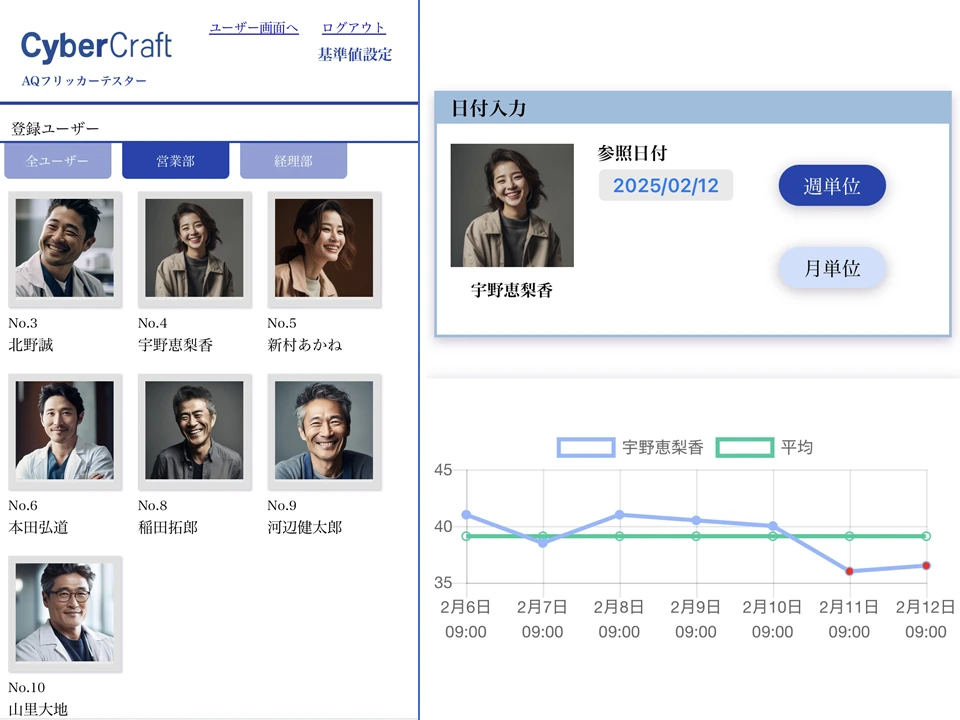The image size is (960, 720).
Task: Open the ユーザー画面へ link
Action: coord(253,28)
